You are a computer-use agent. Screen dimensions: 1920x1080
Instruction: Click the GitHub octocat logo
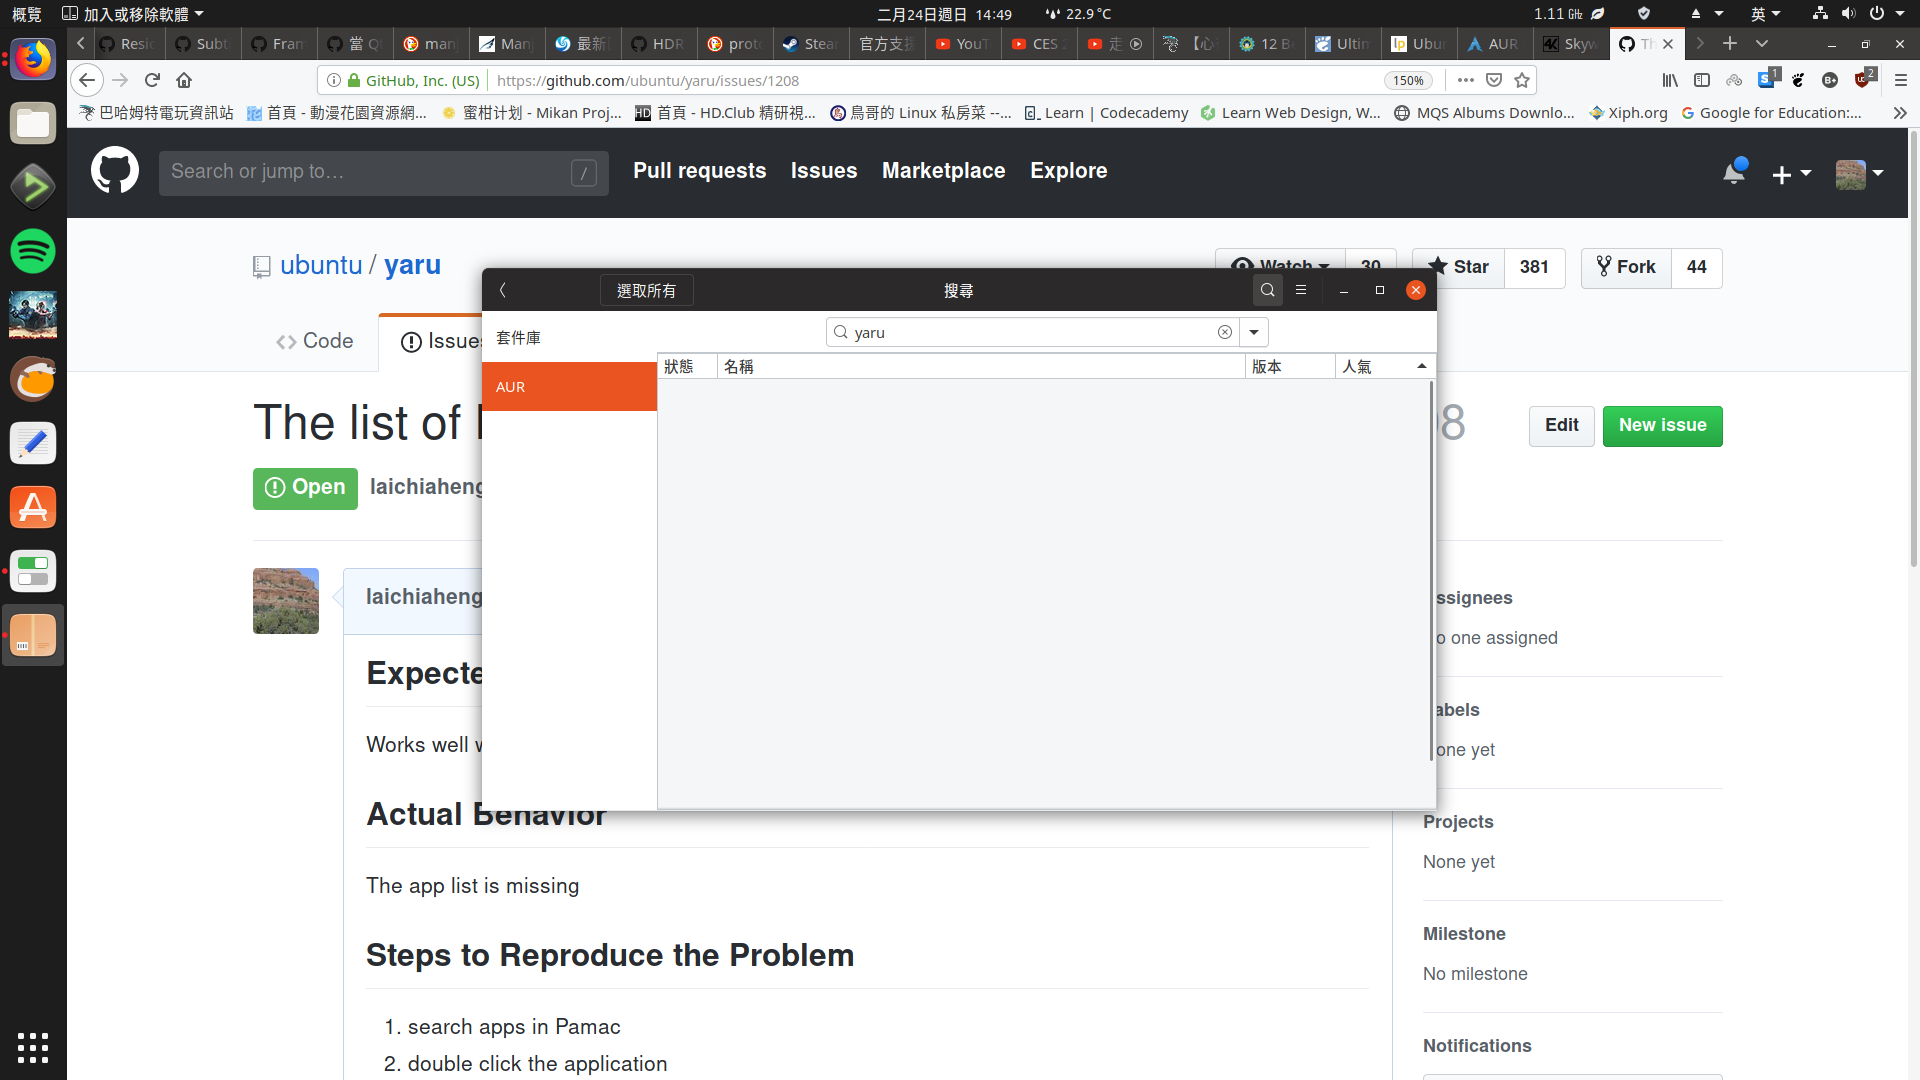(x=115, y=171)
